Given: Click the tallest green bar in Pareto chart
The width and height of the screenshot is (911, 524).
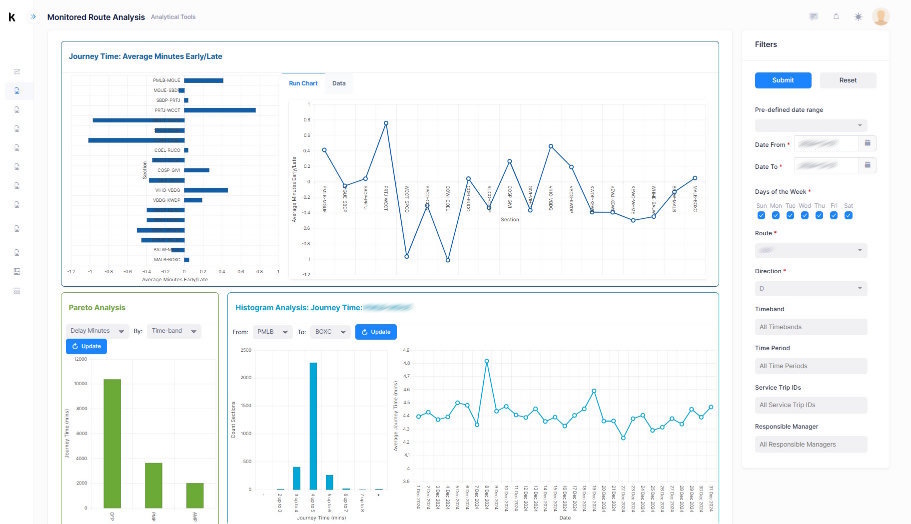Looking at the screenshot, I should point(112,443).
